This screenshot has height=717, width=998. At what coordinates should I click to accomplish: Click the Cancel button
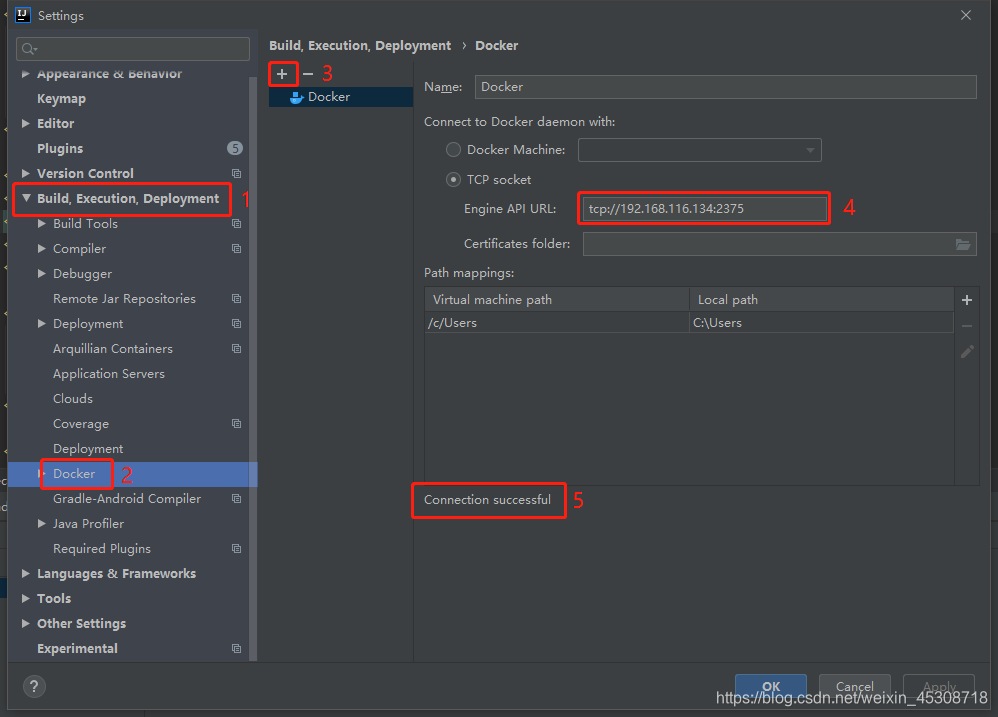coord(855,686)
